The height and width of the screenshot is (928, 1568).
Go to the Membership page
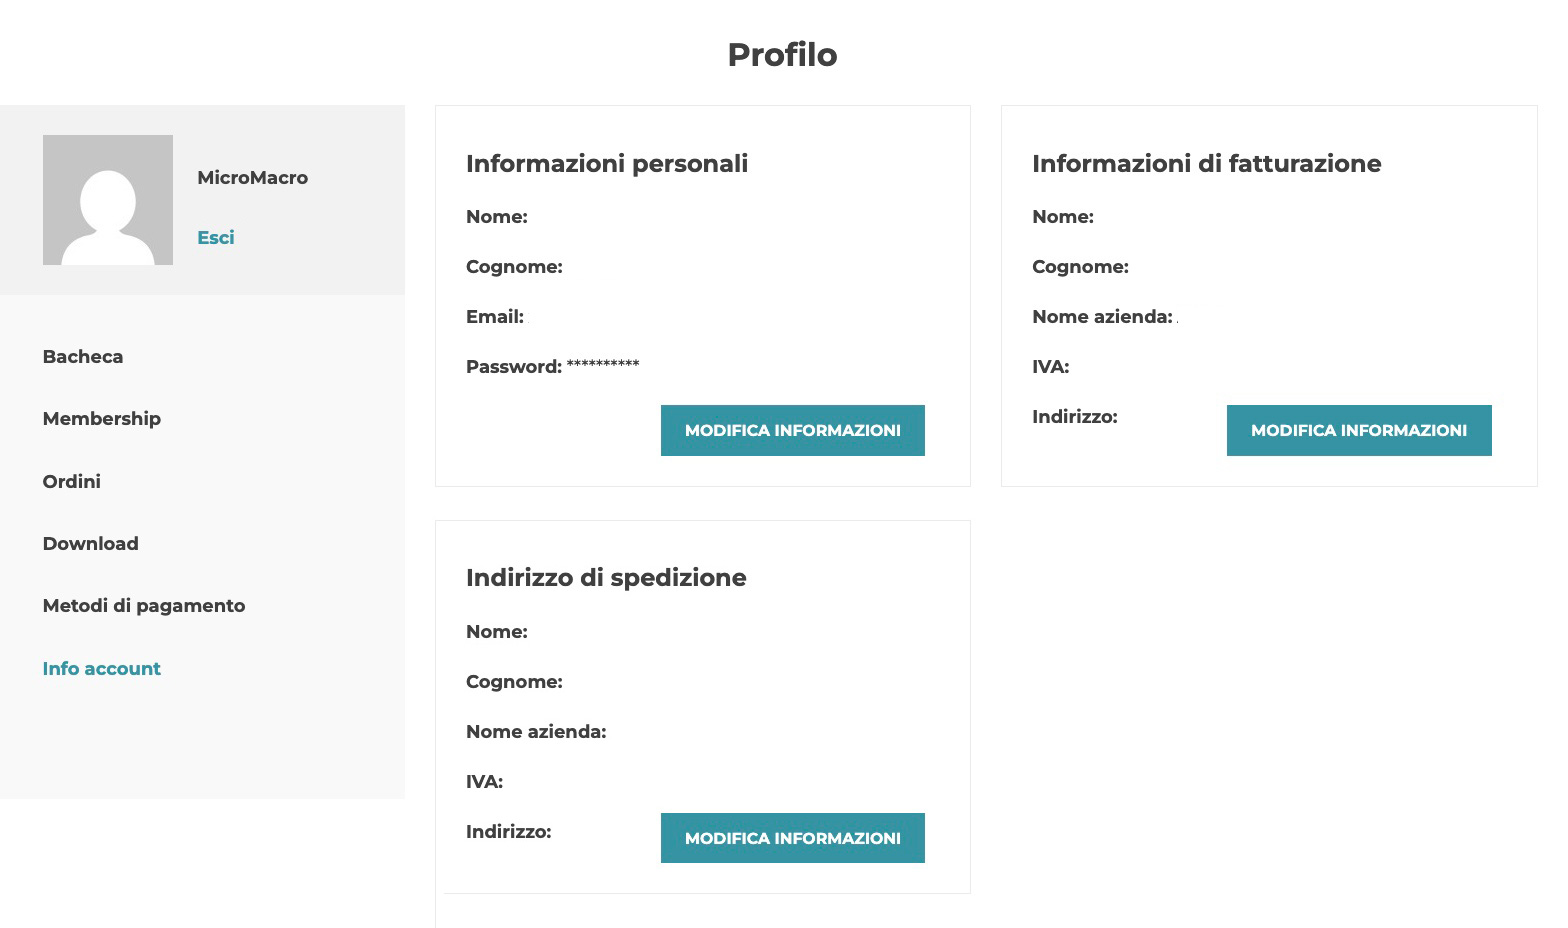tap(102, 419)
